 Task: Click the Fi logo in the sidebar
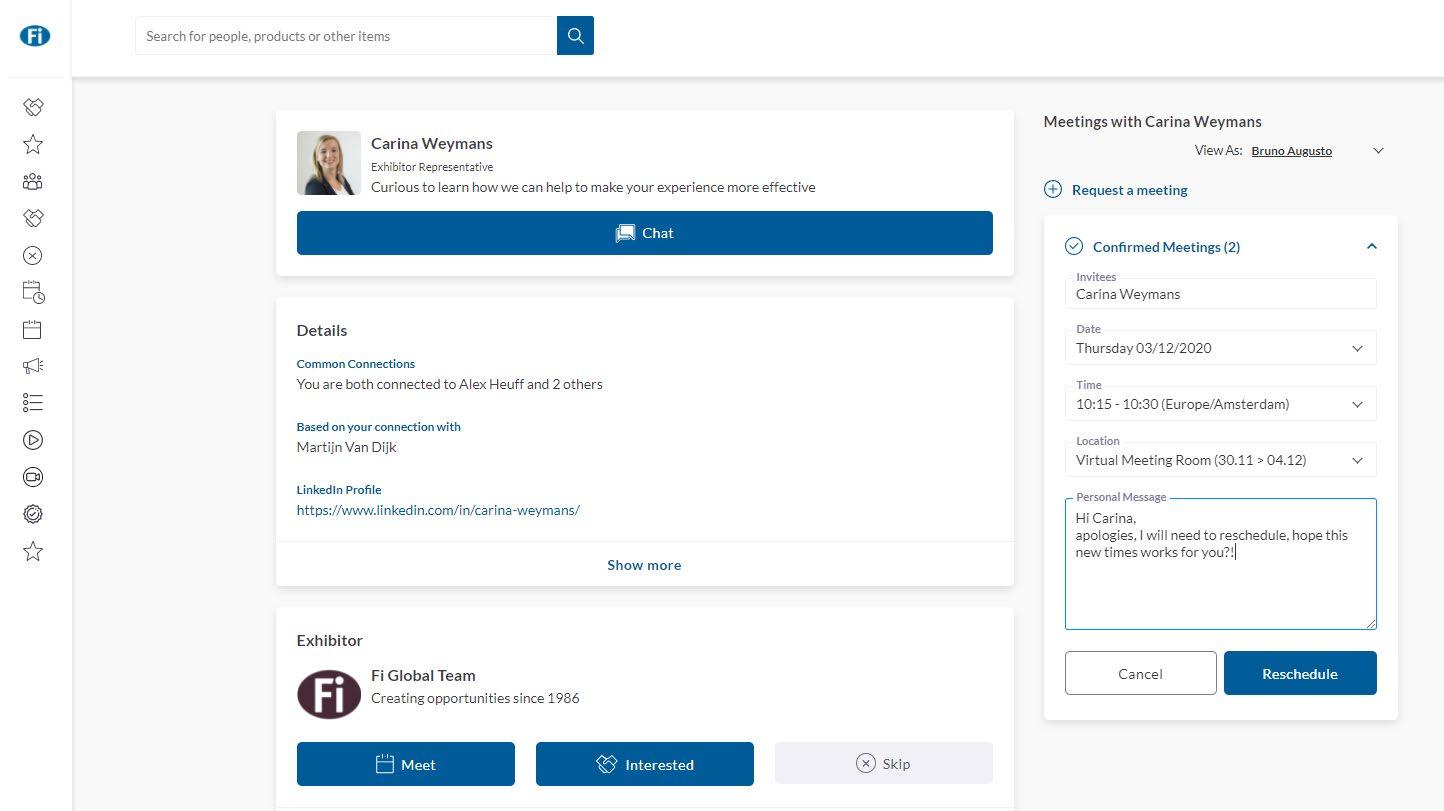[35, 36]
